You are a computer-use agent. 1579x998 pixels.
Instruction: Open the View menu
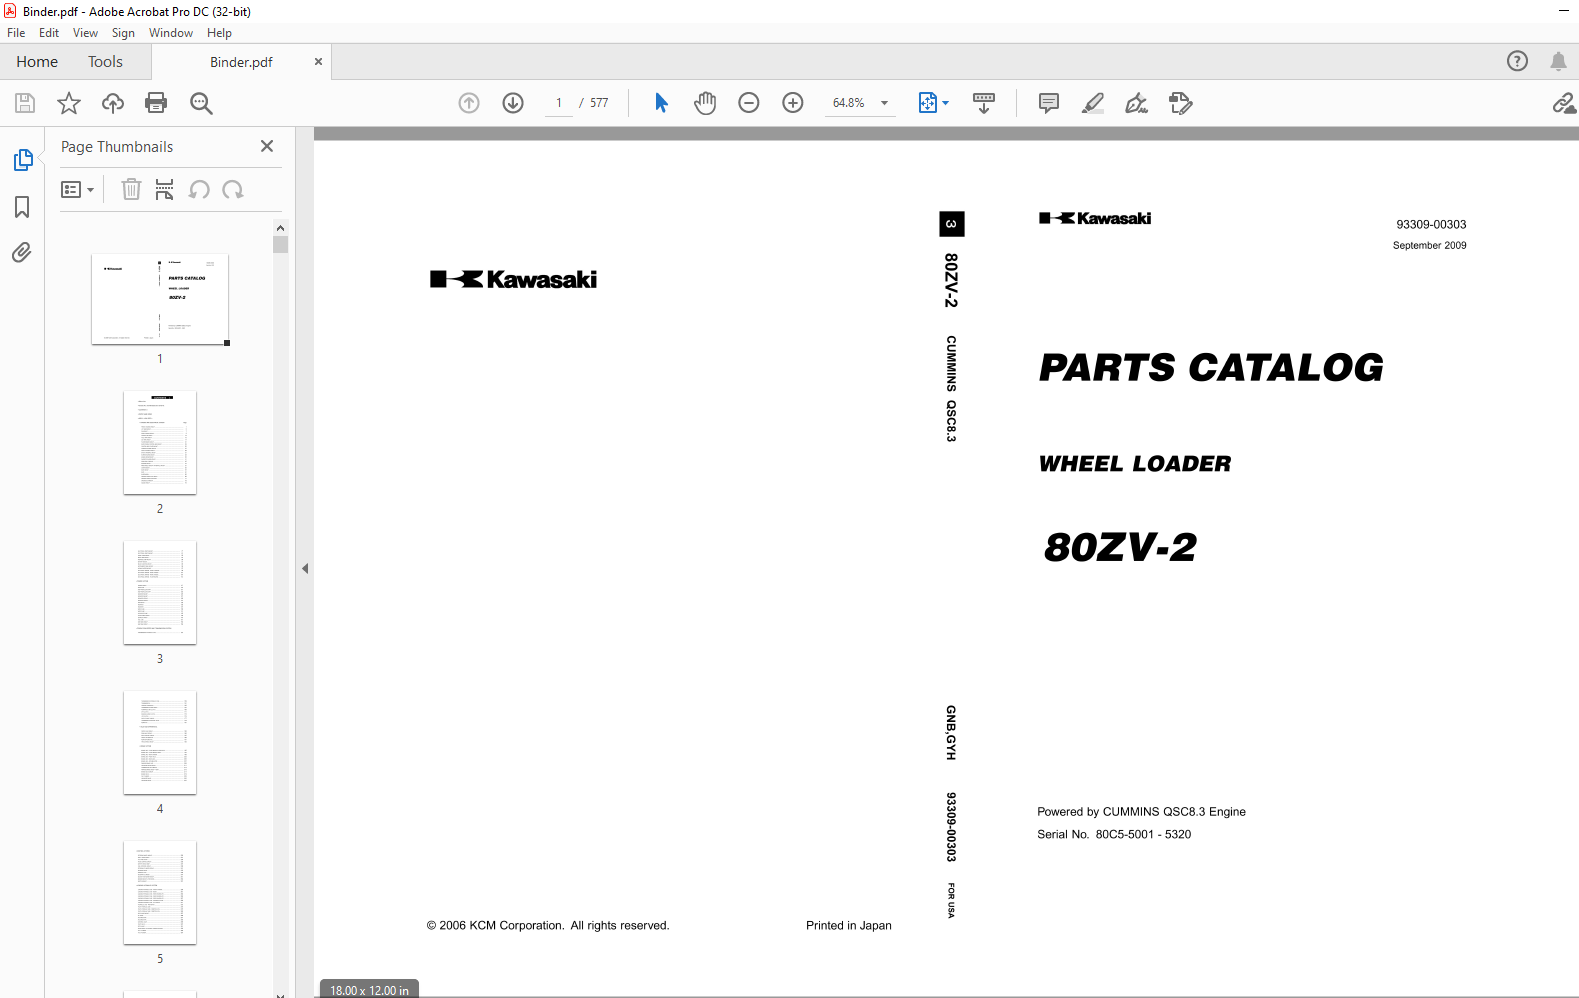(85, 33)
